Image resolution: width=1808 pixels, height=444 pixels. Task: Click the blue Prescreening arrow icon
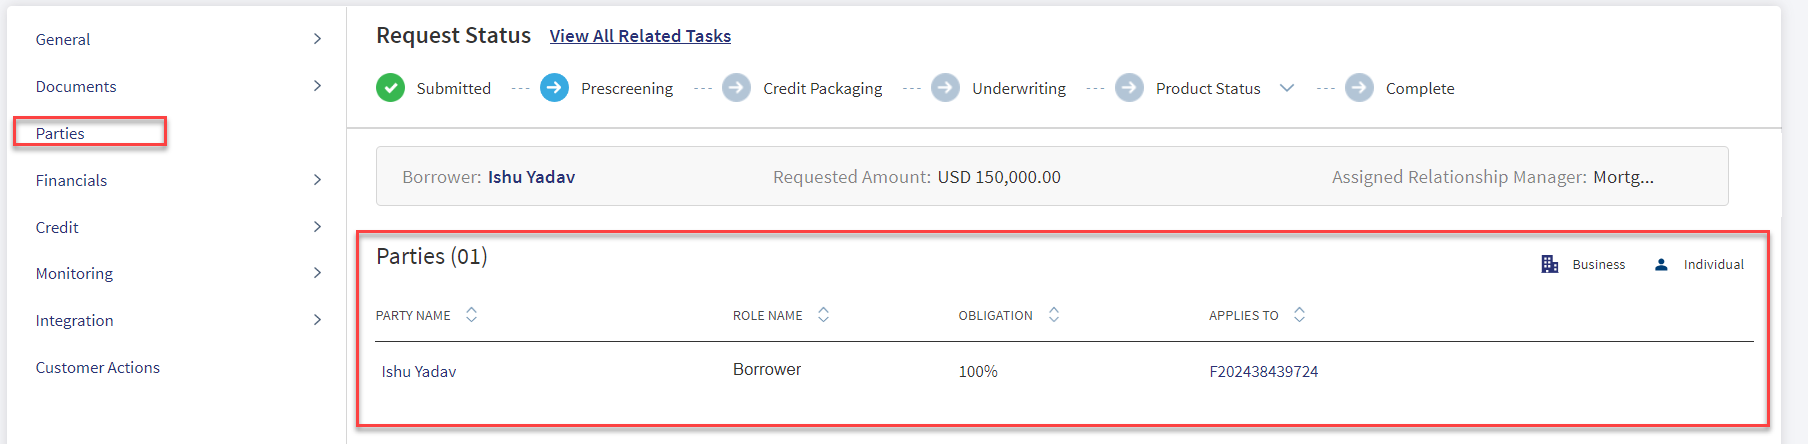point(554,88)
